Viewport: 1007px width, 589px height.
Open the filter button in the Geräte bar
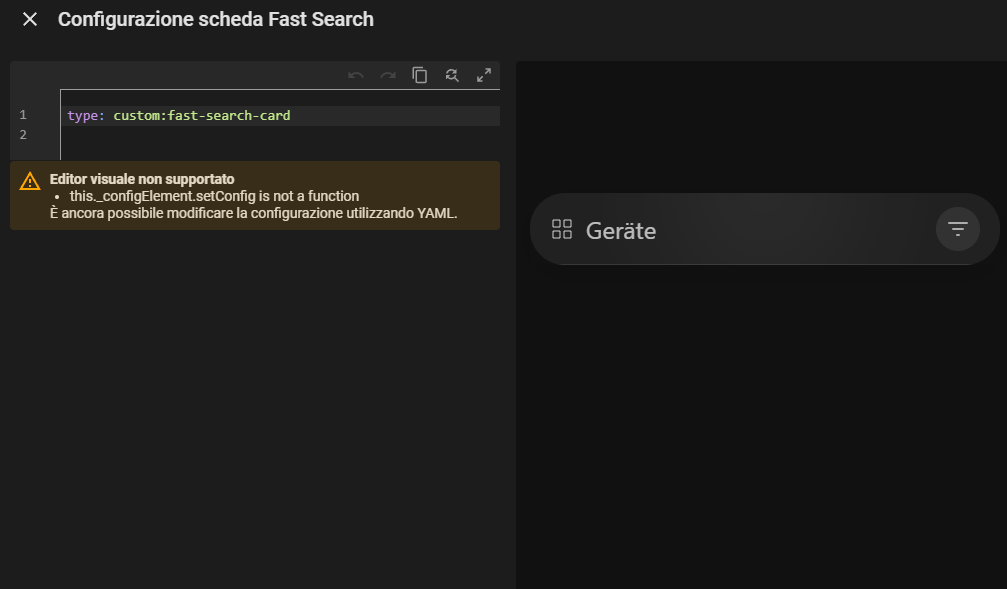point(958,229)
